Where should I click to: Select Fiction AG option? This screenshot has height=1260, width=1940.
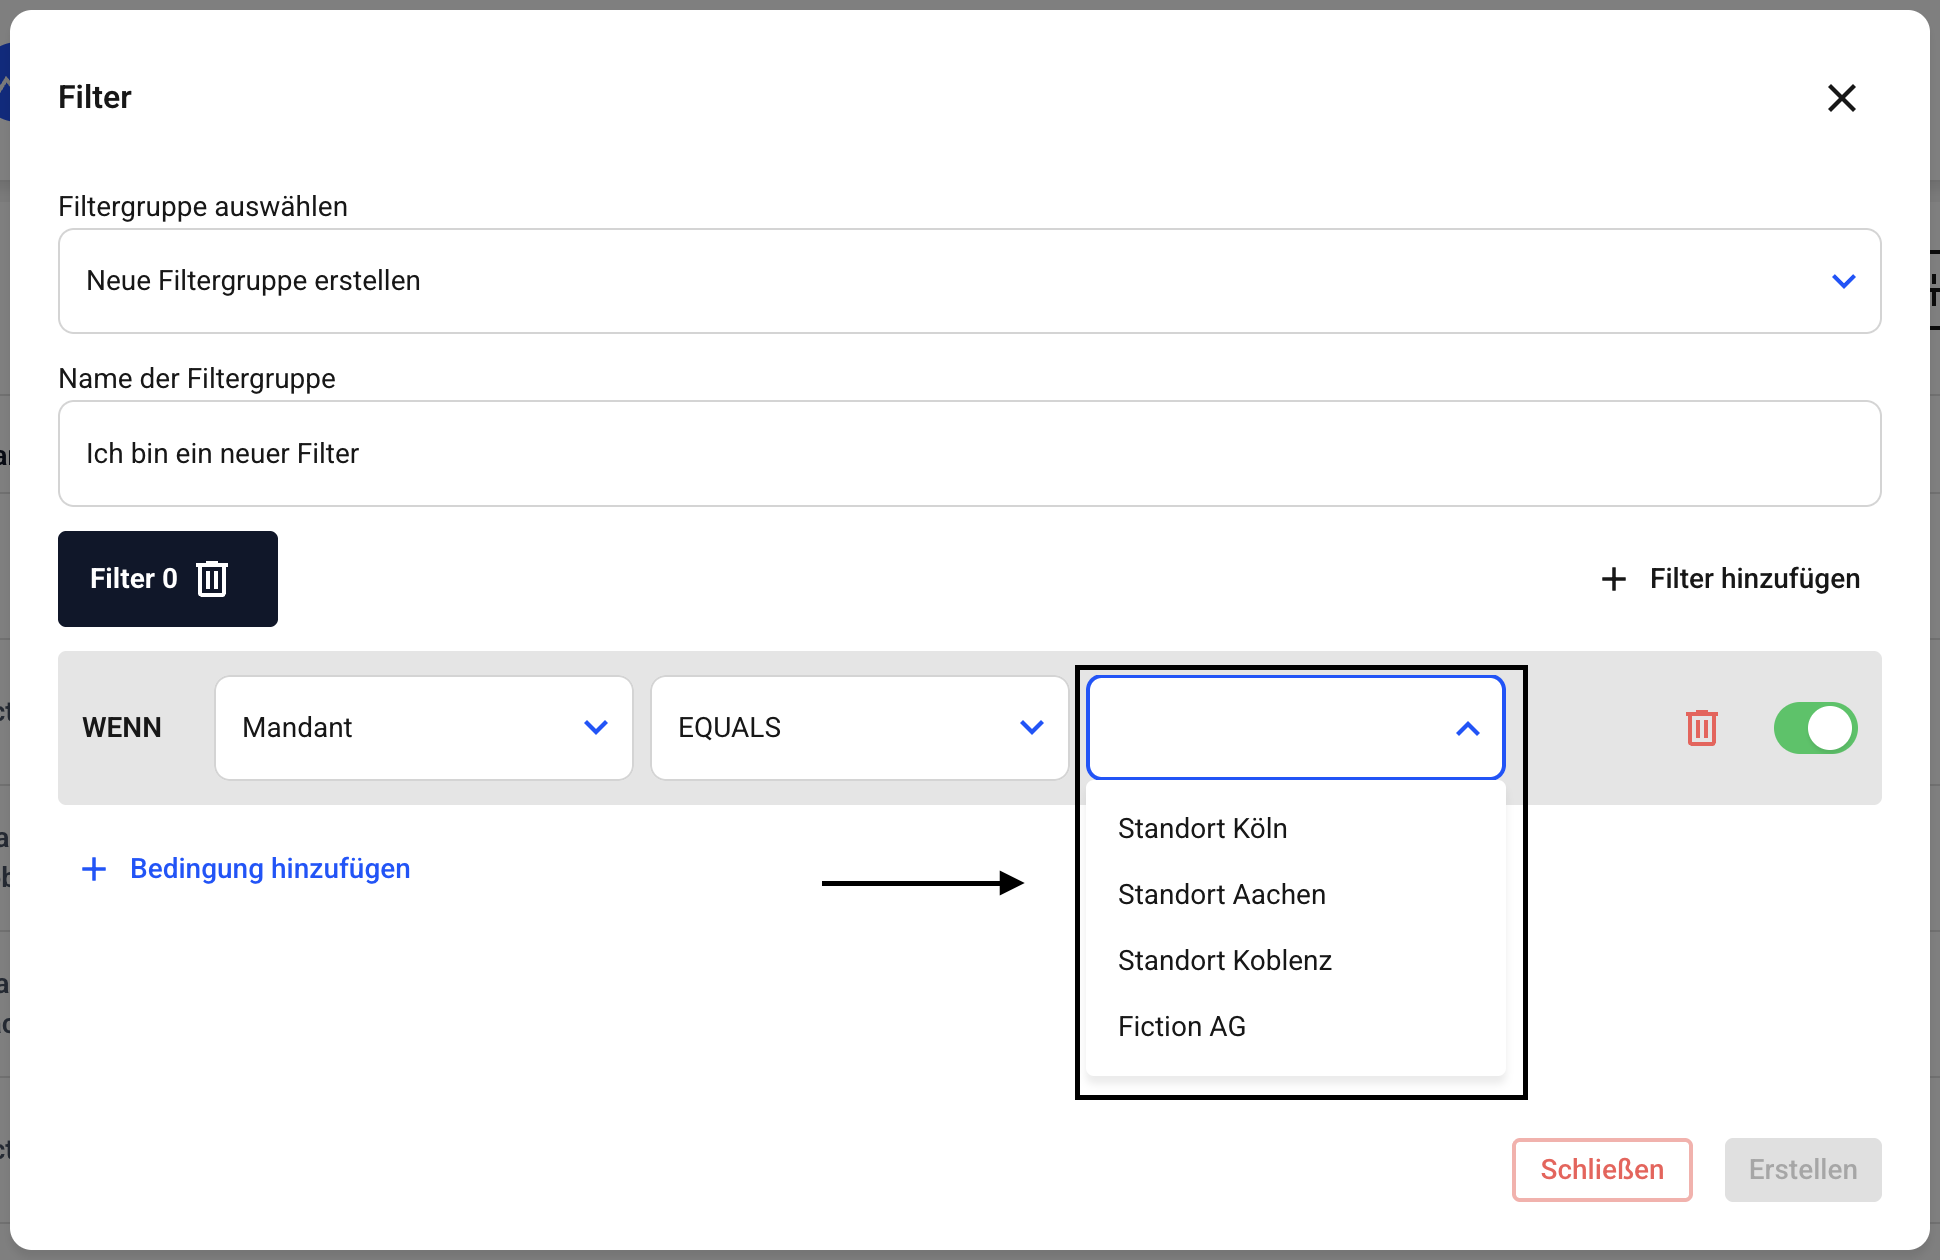[1181, 1027]
